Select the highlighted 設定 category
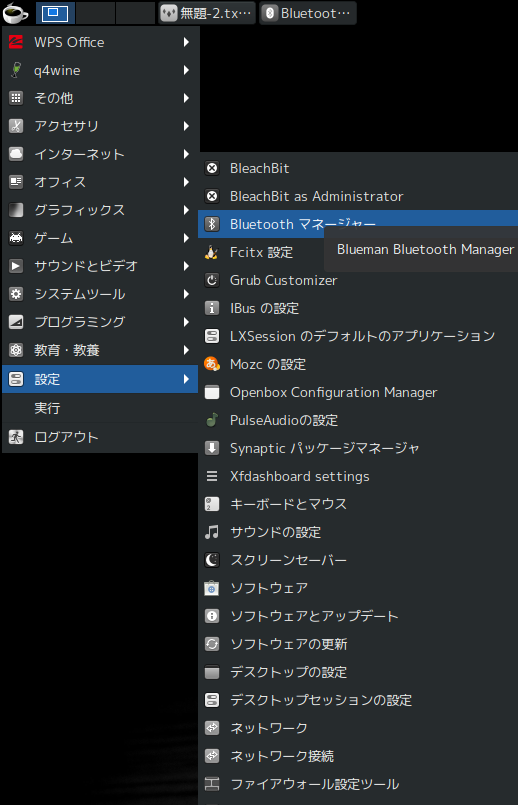 (x=100, y=379)
